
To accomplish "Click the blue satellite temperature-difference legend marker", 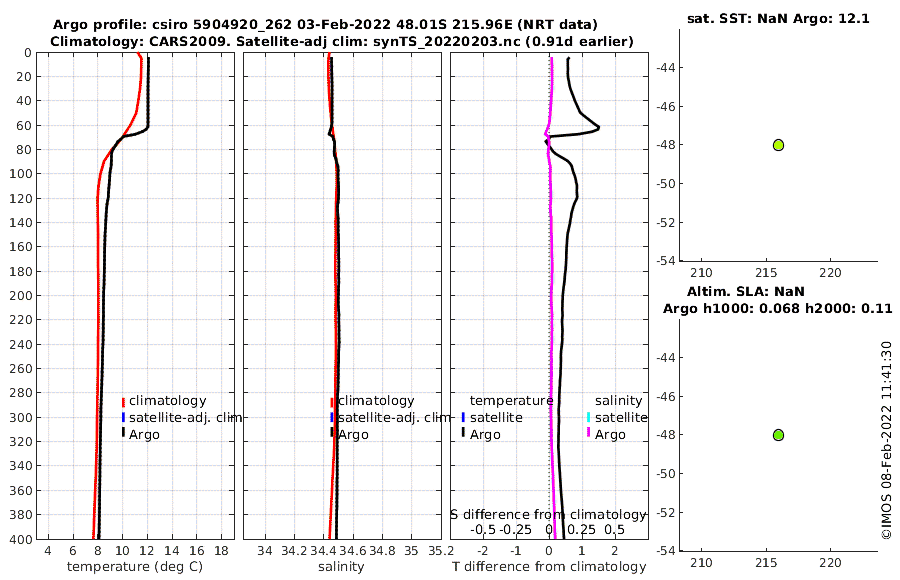I will pos(463,417).
